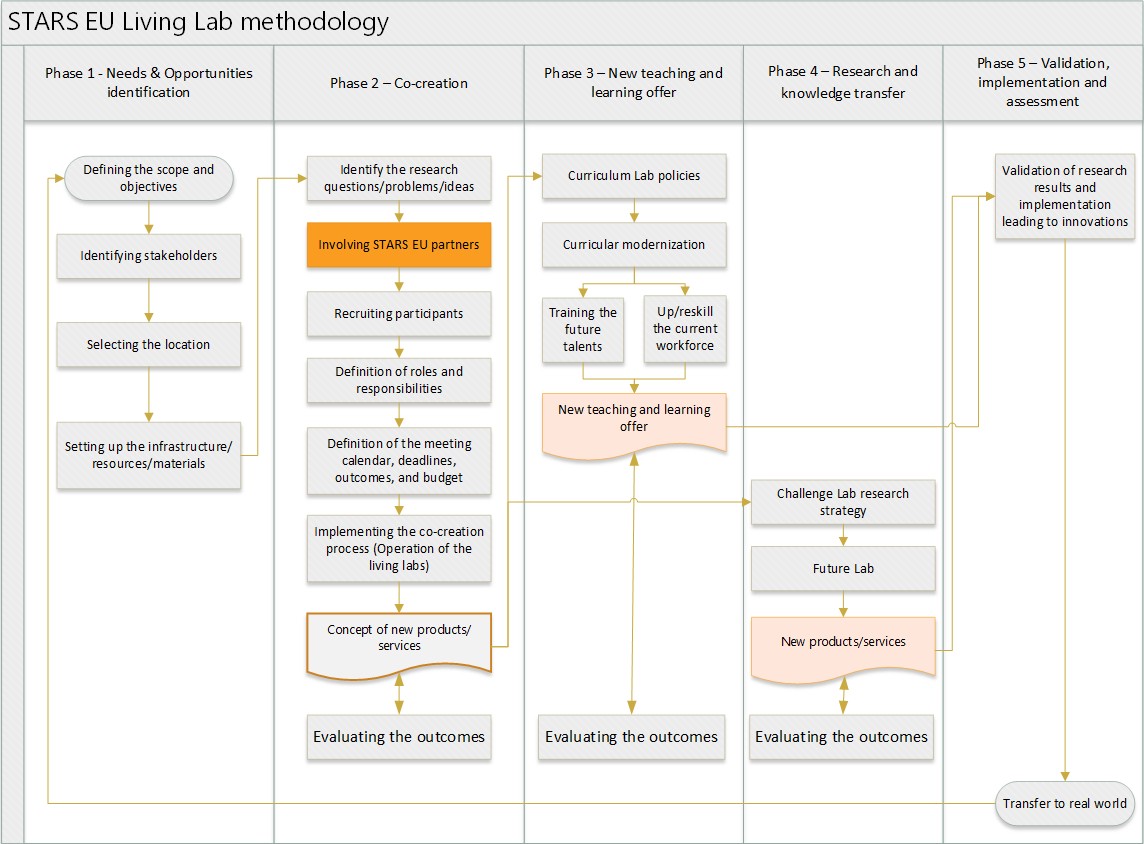Select 'Phase 4 – Research and knowledge transfer' header

(x=843, y=83)
